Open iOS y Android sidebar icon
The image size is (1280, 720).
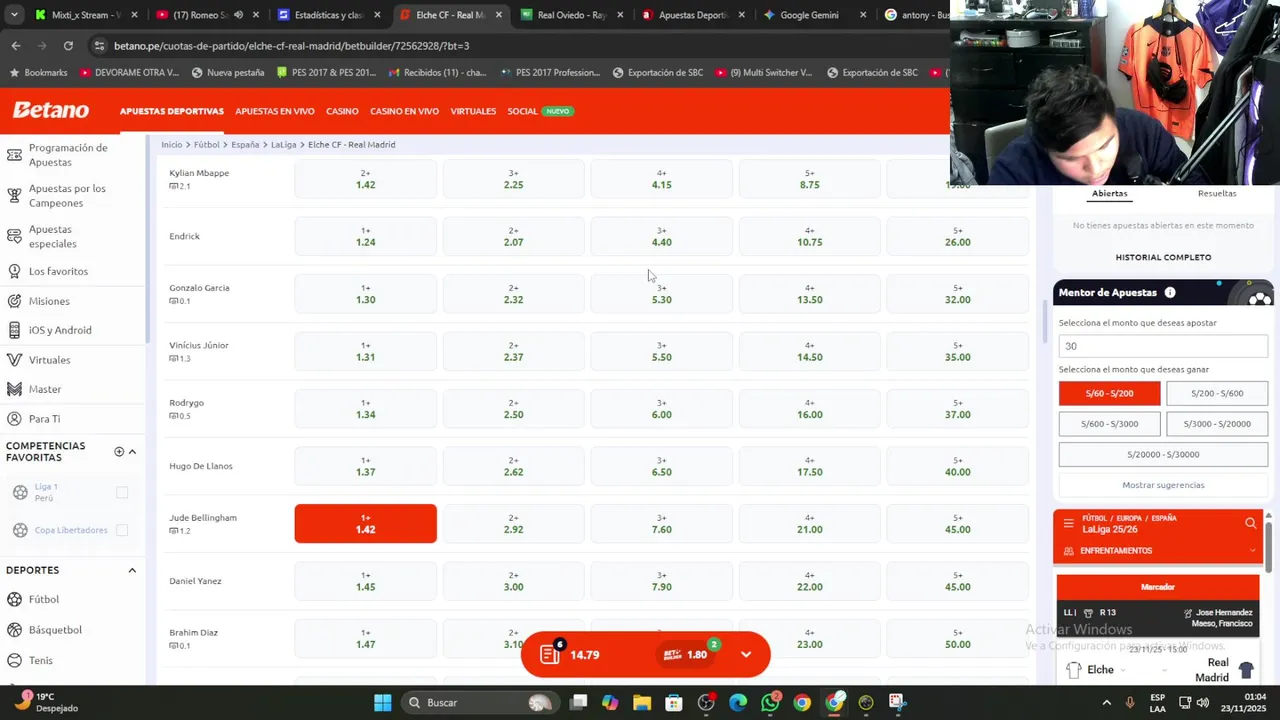(14, 330)
